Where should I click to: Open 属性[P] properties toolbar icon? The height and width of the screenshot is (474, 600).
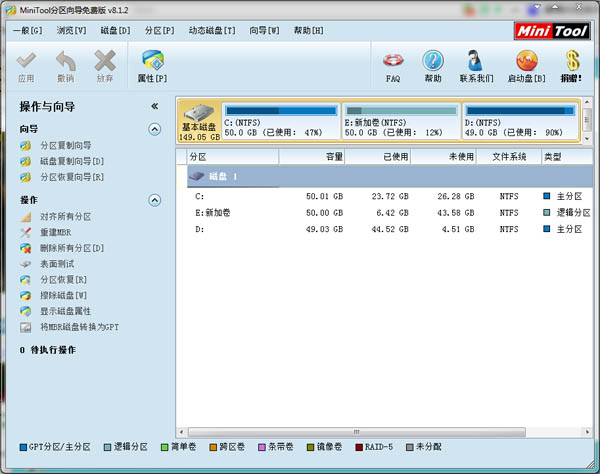tap(153, 61)
